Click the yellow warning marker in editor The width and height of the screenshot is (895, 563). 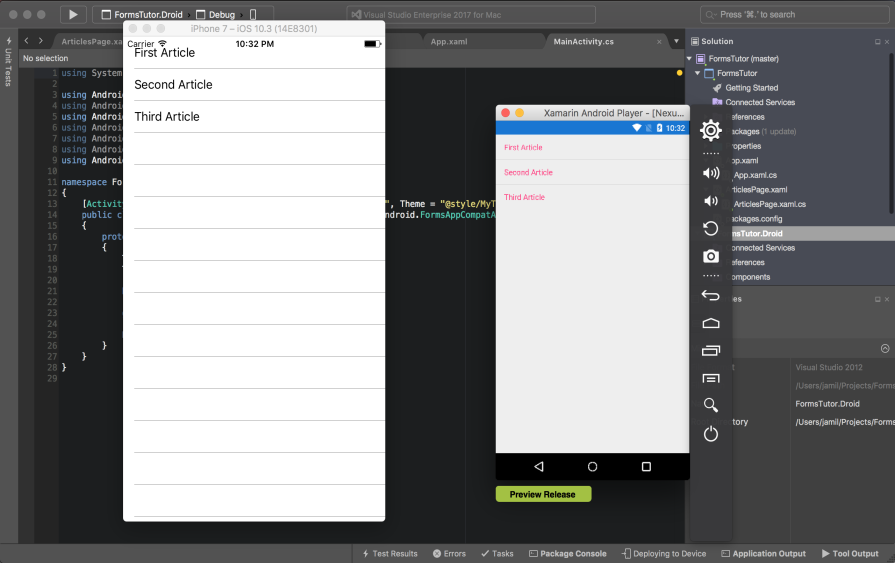point(679,73)
